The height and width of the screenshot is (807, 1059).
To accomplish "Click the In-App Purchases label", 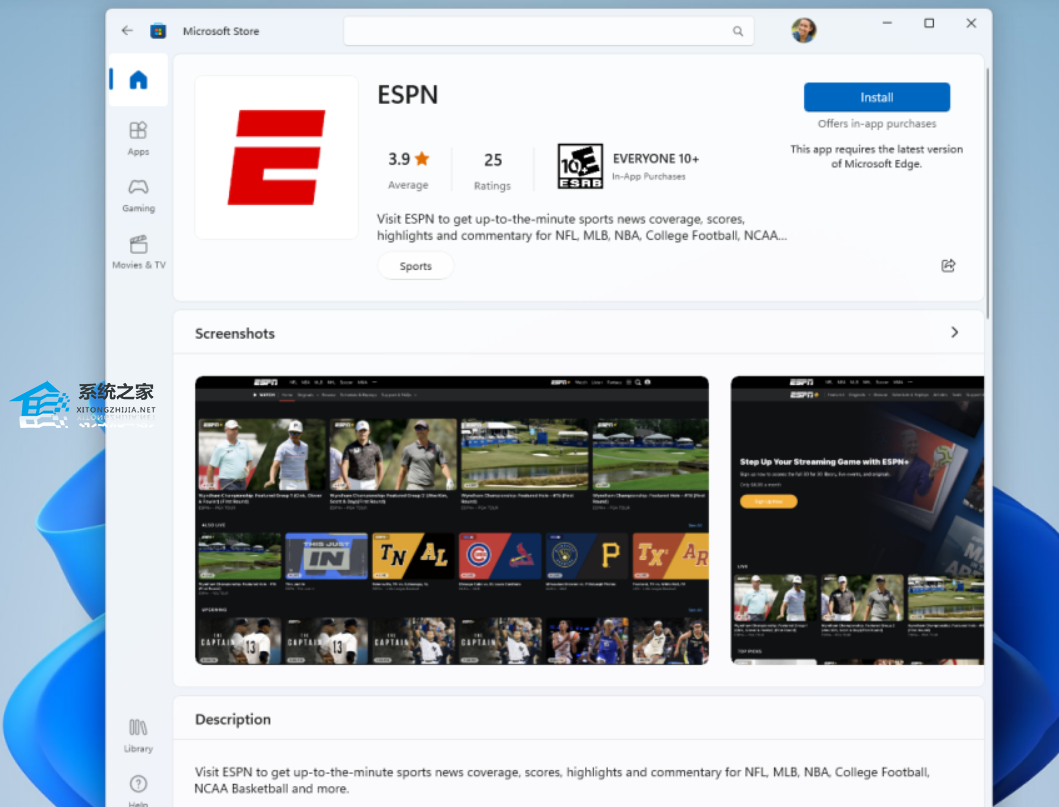I will pyautogui.click(x=648, y=176).
